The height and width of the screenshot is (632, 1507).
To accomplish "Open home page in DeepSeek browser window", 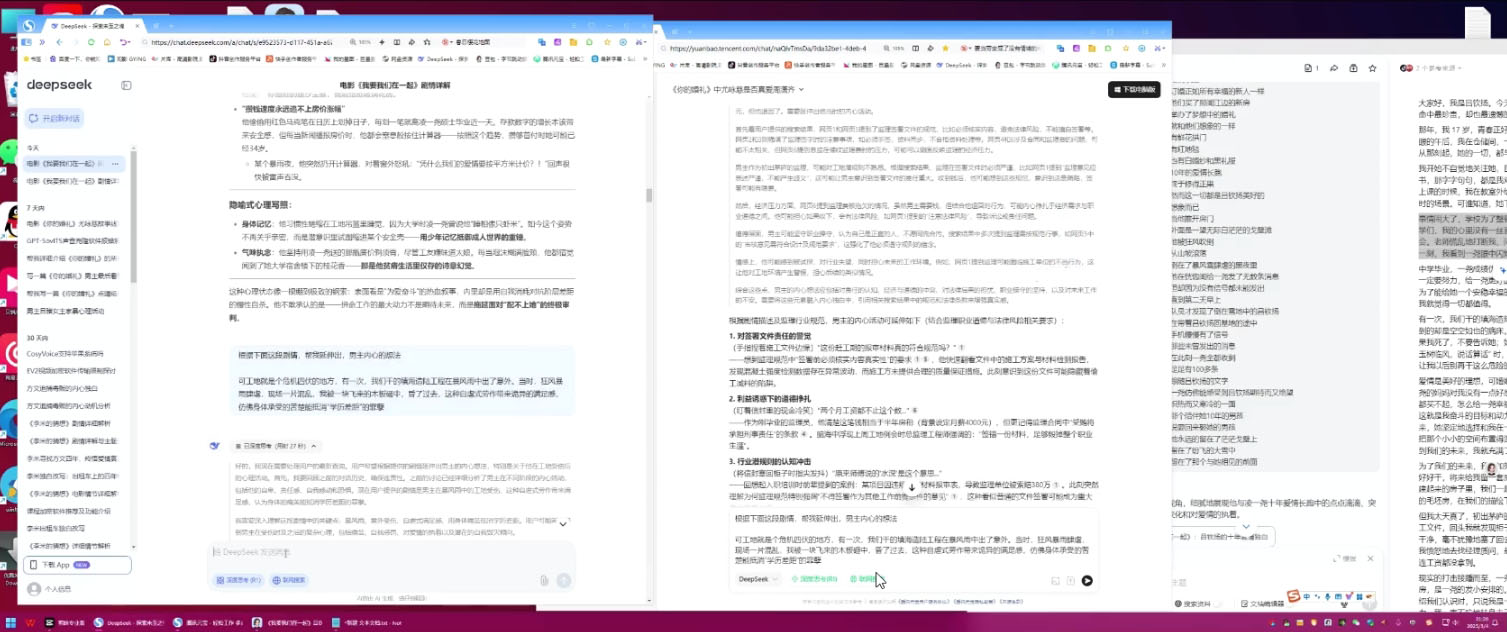I will (107, 42).
